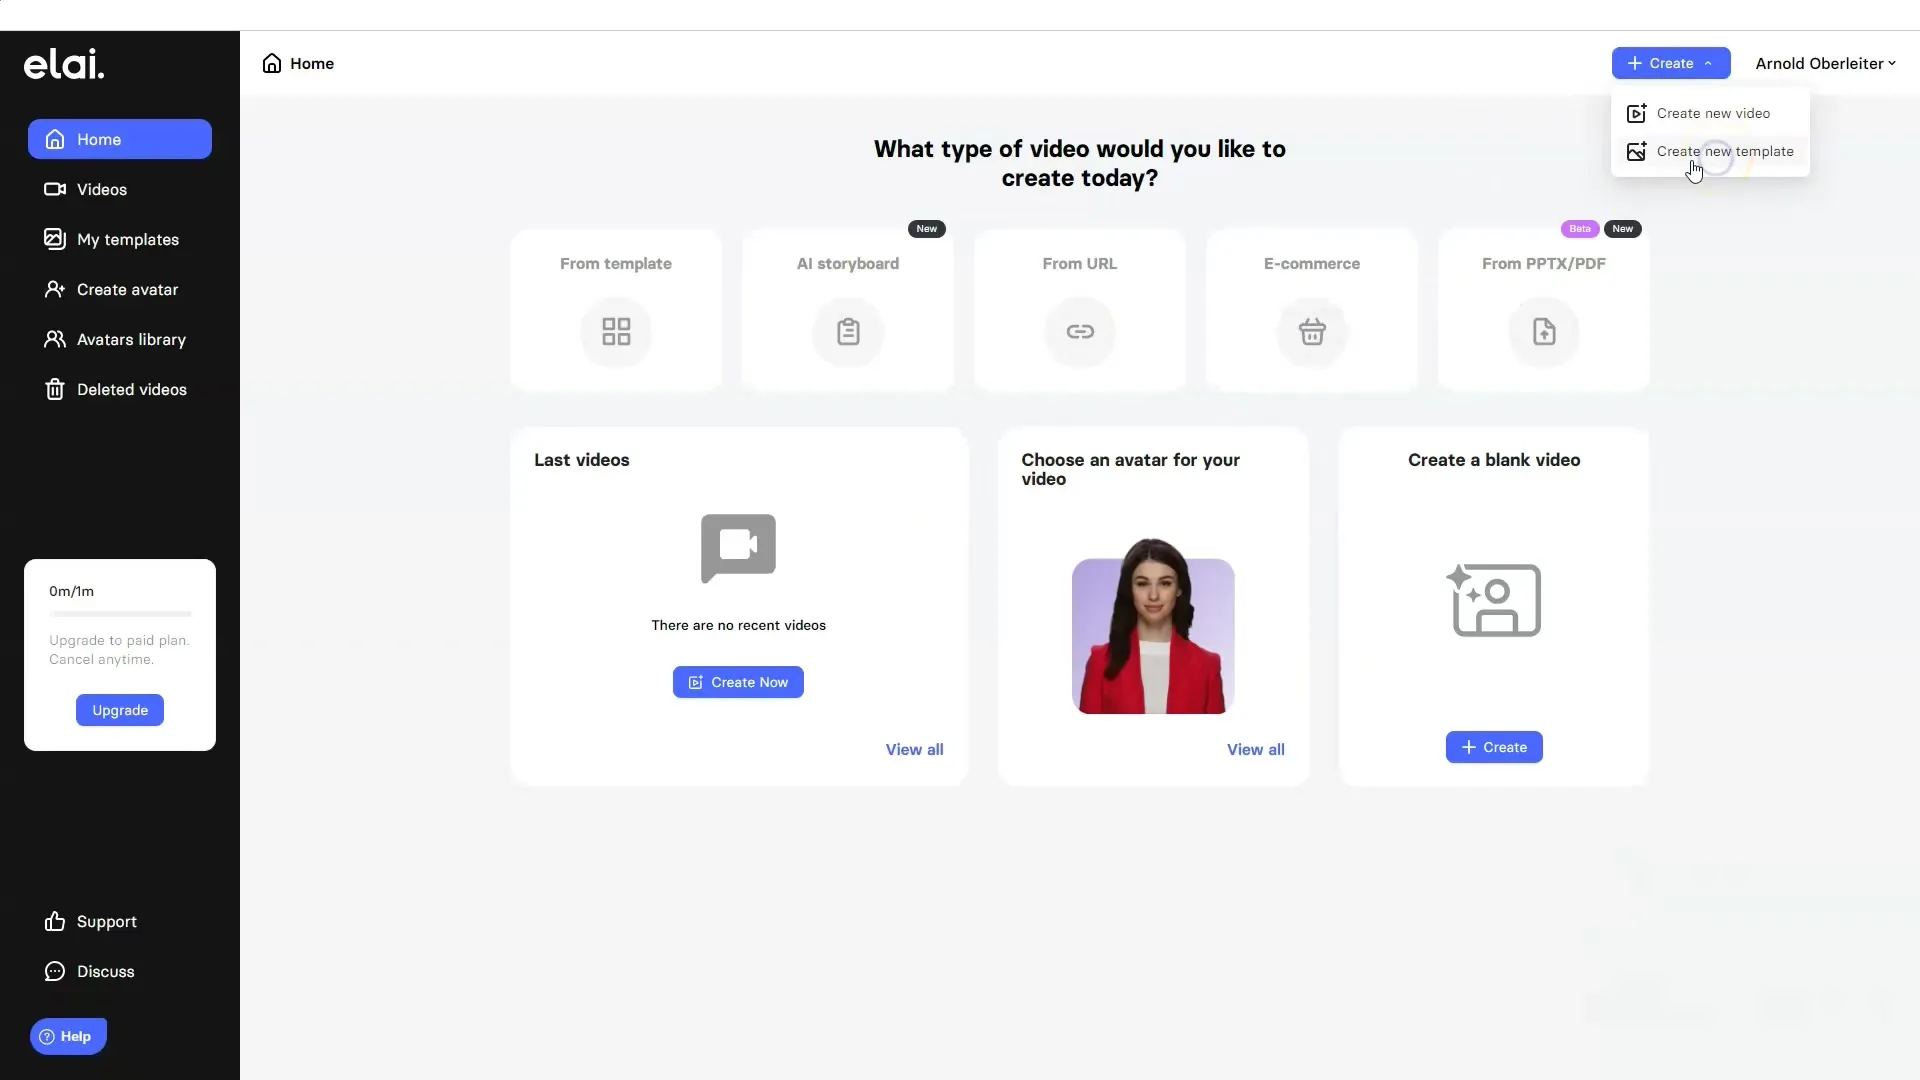Click the 0m/1m usage progress bar
This screenshot has height=1080, width=1920.
pos(119,613)
